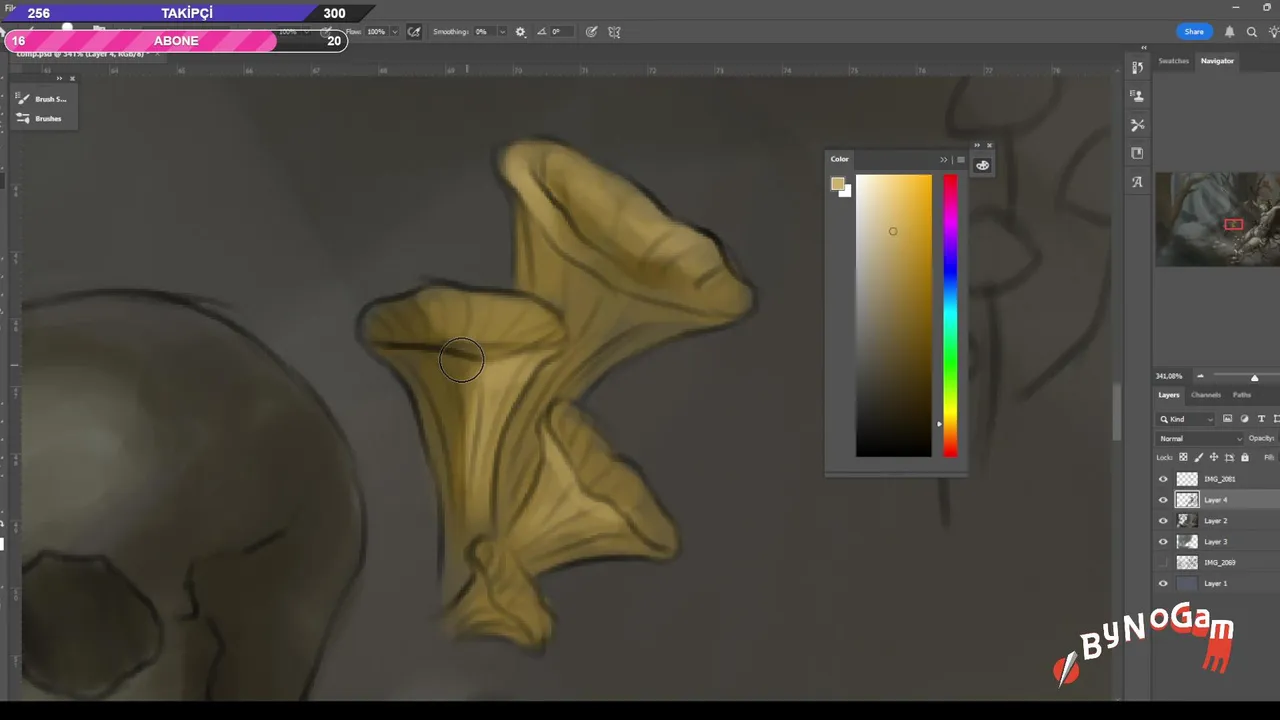Hide Layer 1 visibility eye
This screenshot has height=720, width=1280.
coord(1163,583)
